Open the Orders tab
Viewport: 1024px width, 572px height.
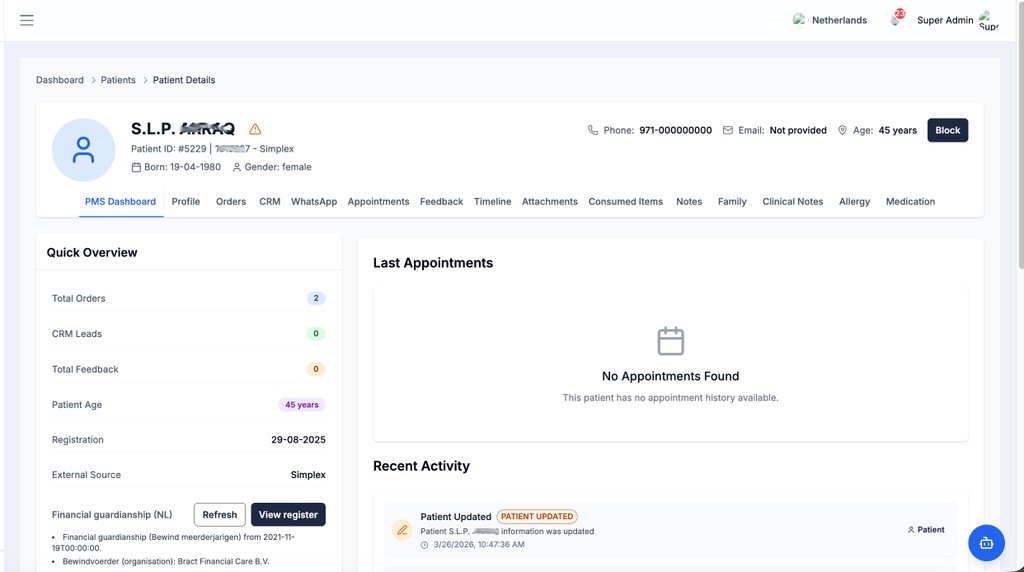pos(231,201)
